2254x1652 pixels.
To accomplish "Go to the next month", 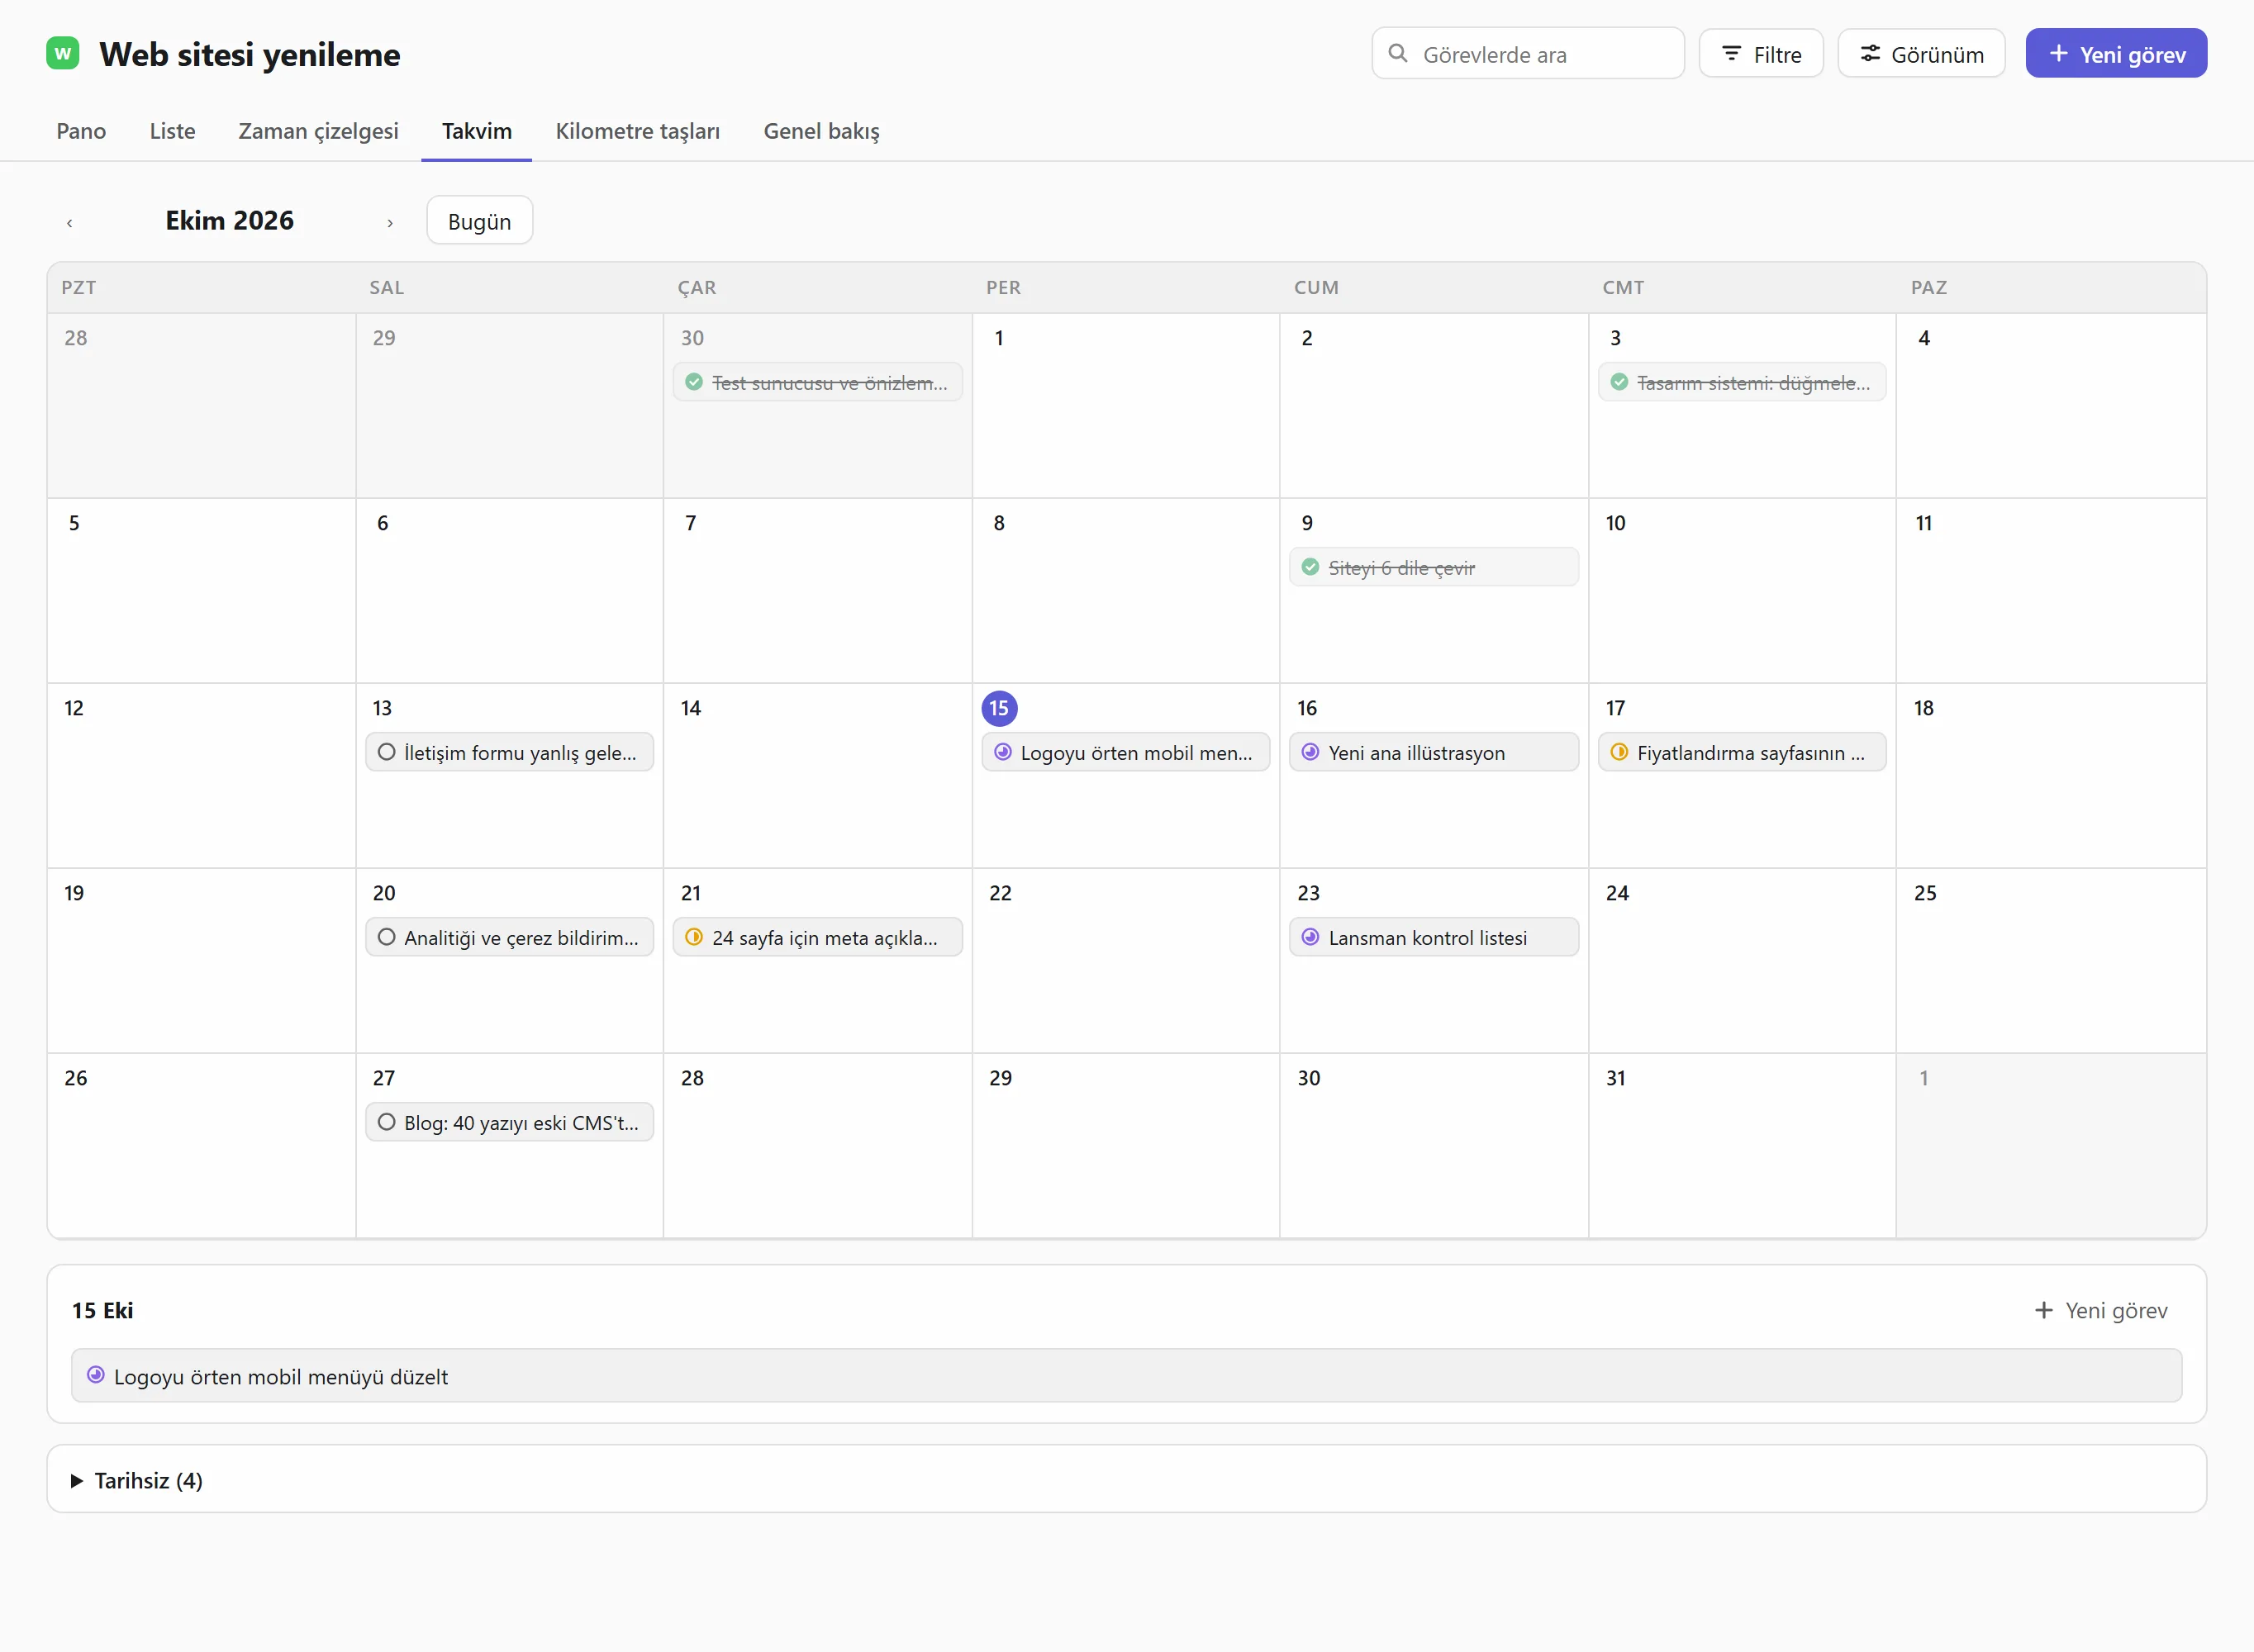I will pyautogui.click(x=390, y=222).
